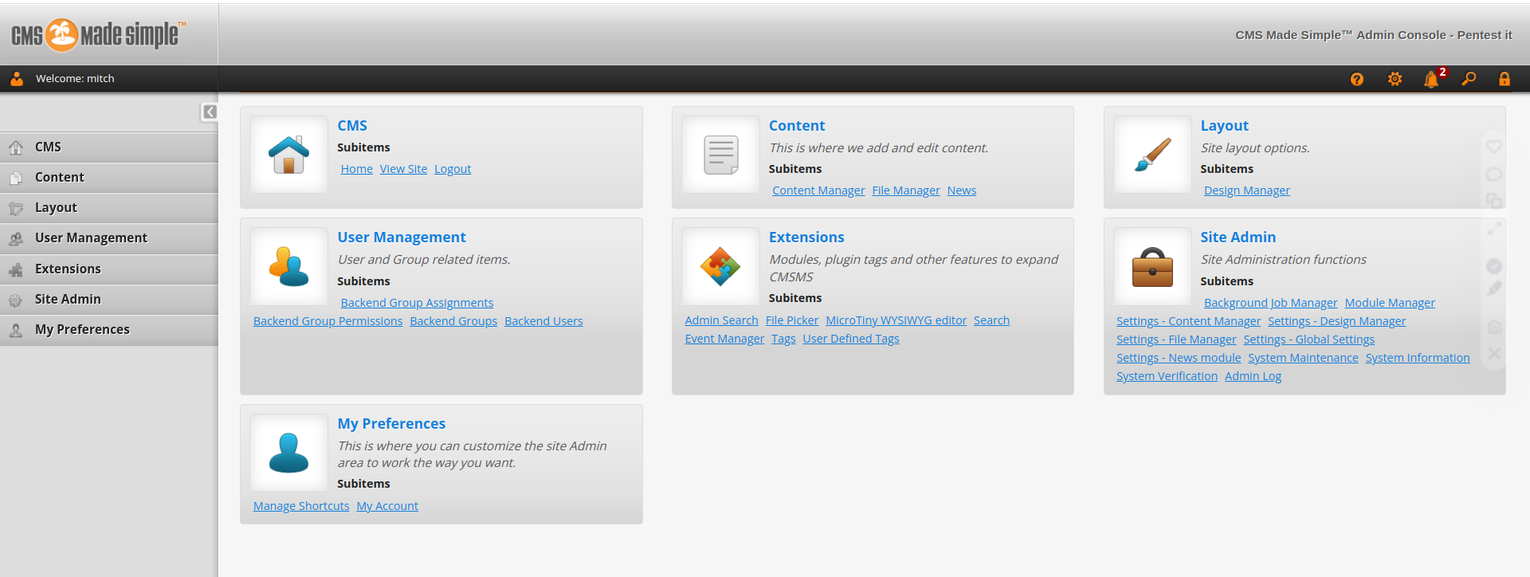Click the copy icon in floating toolbar
This screenshot has height=577, width=1530.
pos(1494,200)
